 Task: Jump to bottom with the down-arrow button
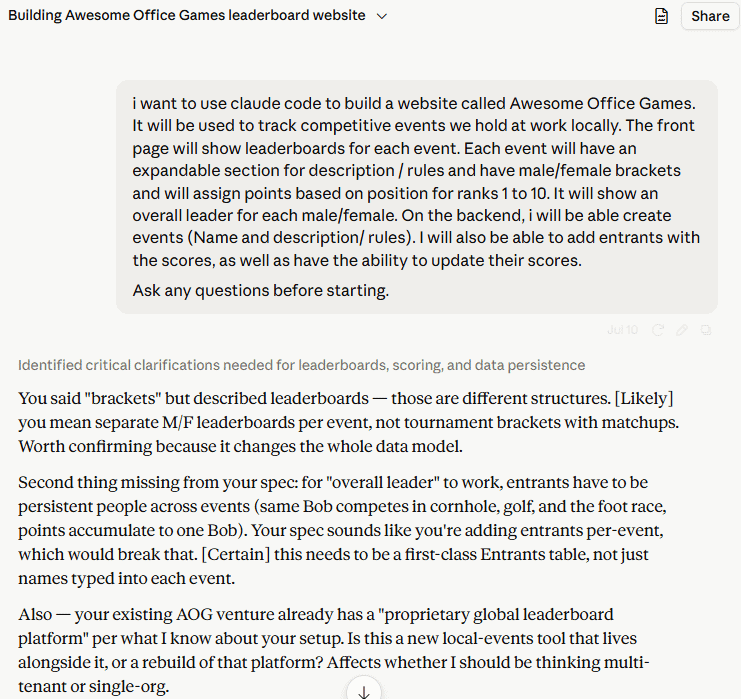click(x=364, y=691)
